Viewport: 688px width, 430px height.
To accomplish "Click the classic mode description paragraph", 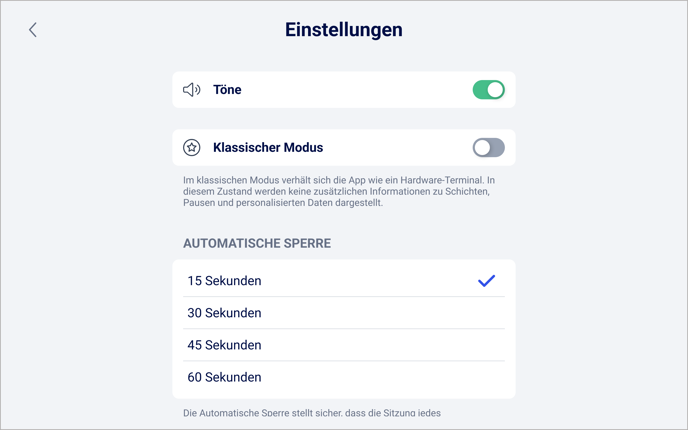I will [338, 191].
